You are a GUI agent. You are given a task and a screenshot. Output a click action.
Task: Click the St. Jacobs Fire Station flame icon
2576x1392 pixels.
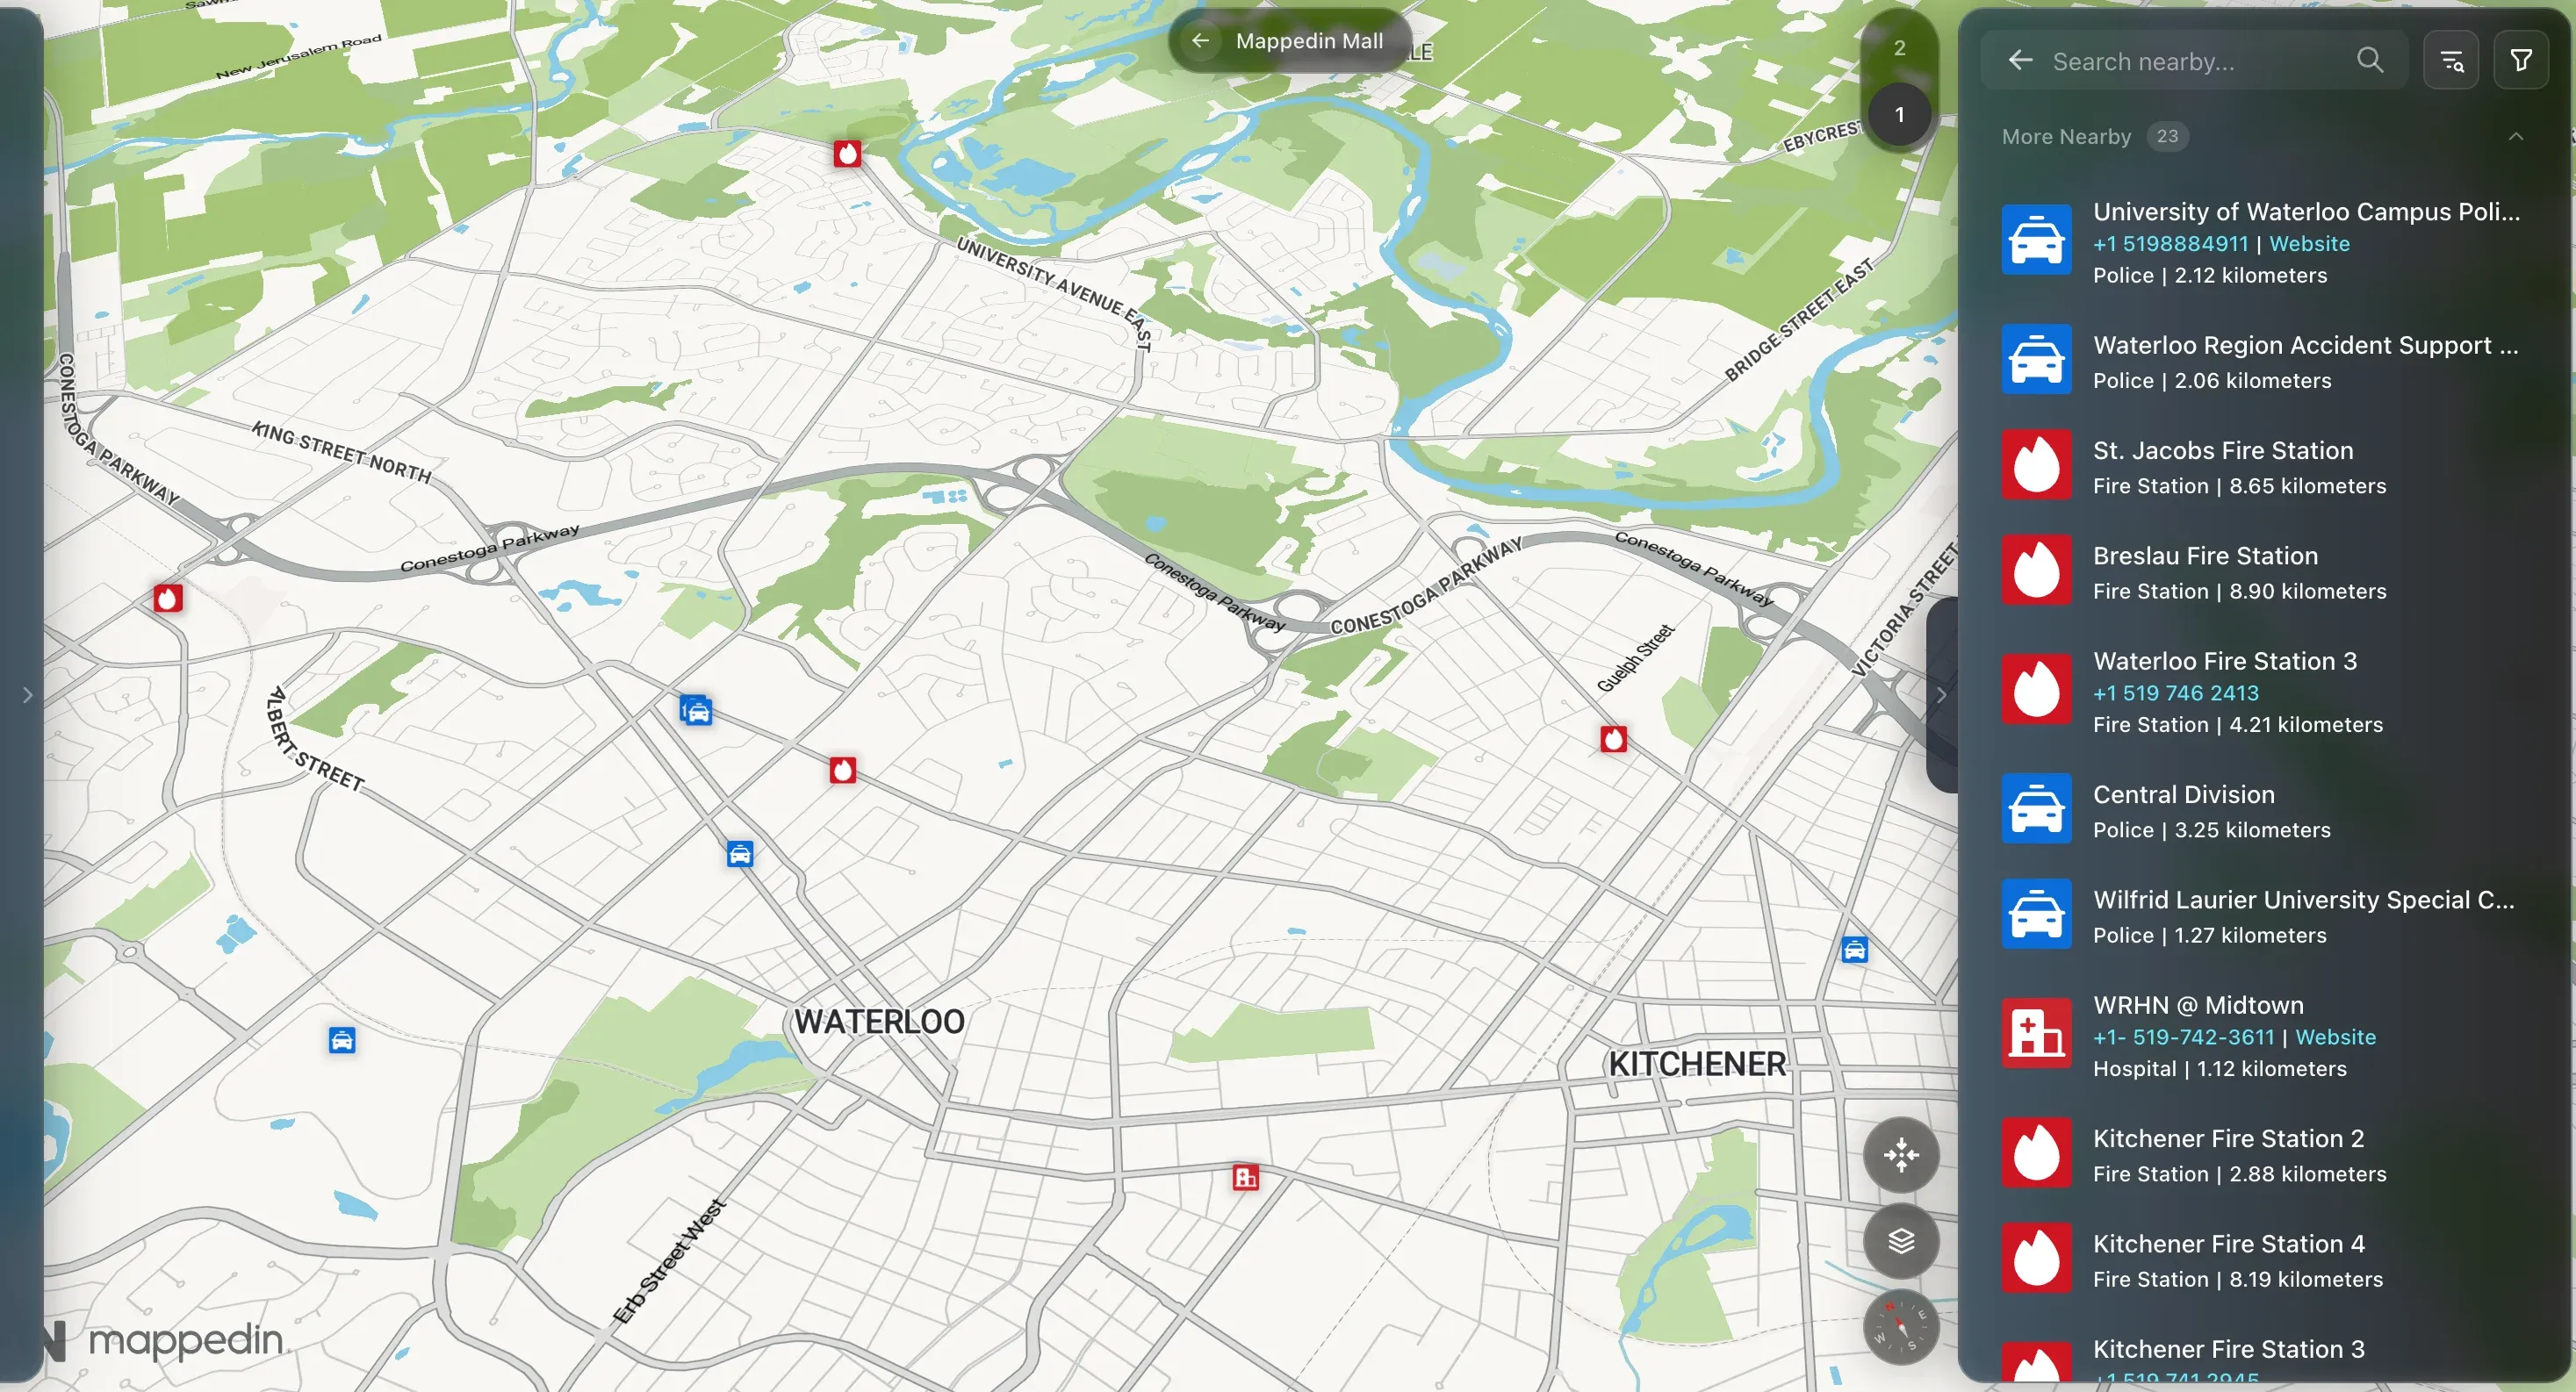click(x=2036, y=464)
